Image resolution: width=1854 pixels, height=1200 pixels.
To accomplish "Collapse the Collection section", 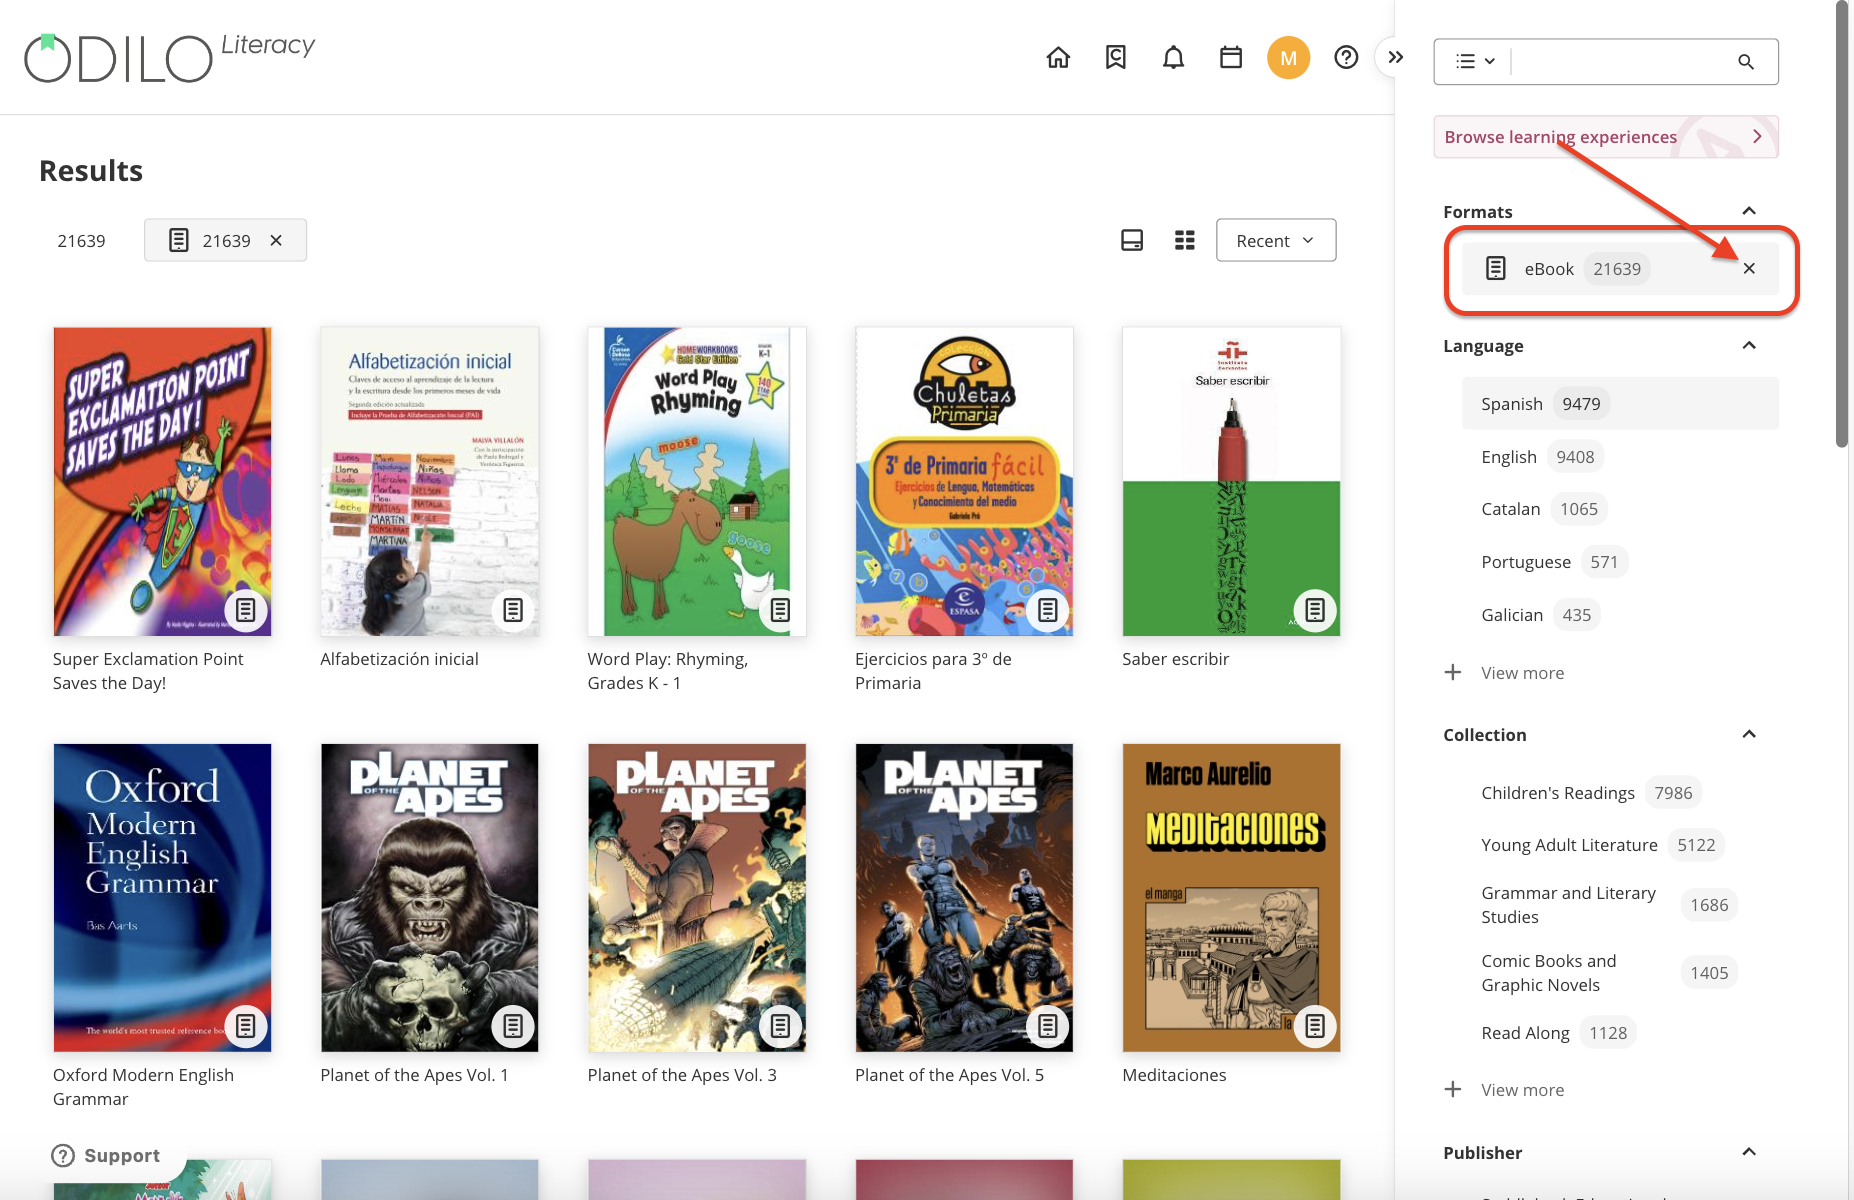I will pos(1749,735).
